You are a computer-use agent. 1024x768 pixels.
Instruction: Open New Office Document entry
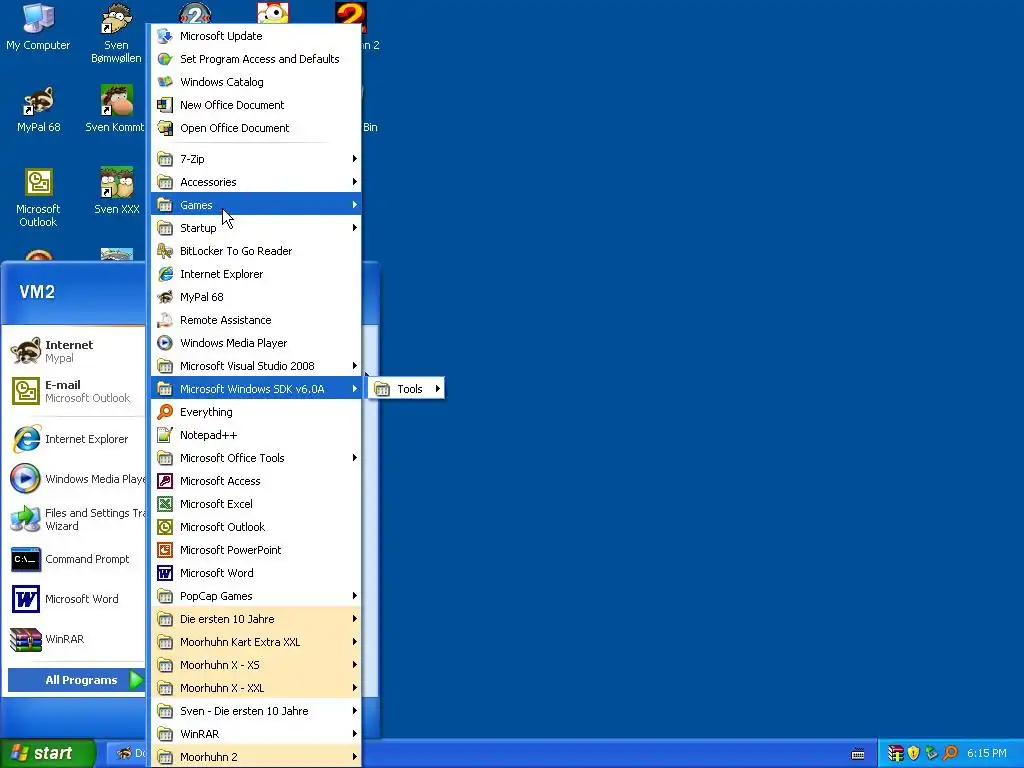(256, 105)
